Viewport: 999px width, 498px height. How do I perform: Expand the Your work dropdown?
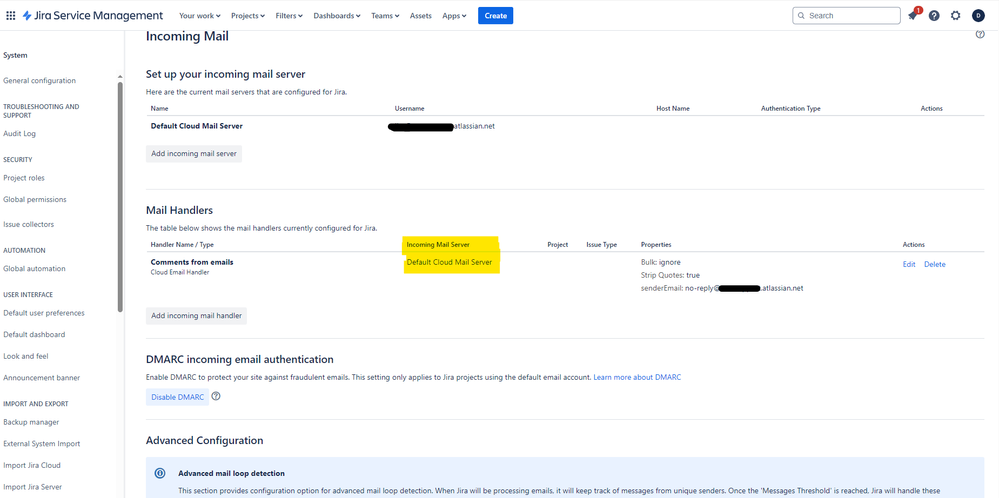pyautogui.click(x=199, y=16)
